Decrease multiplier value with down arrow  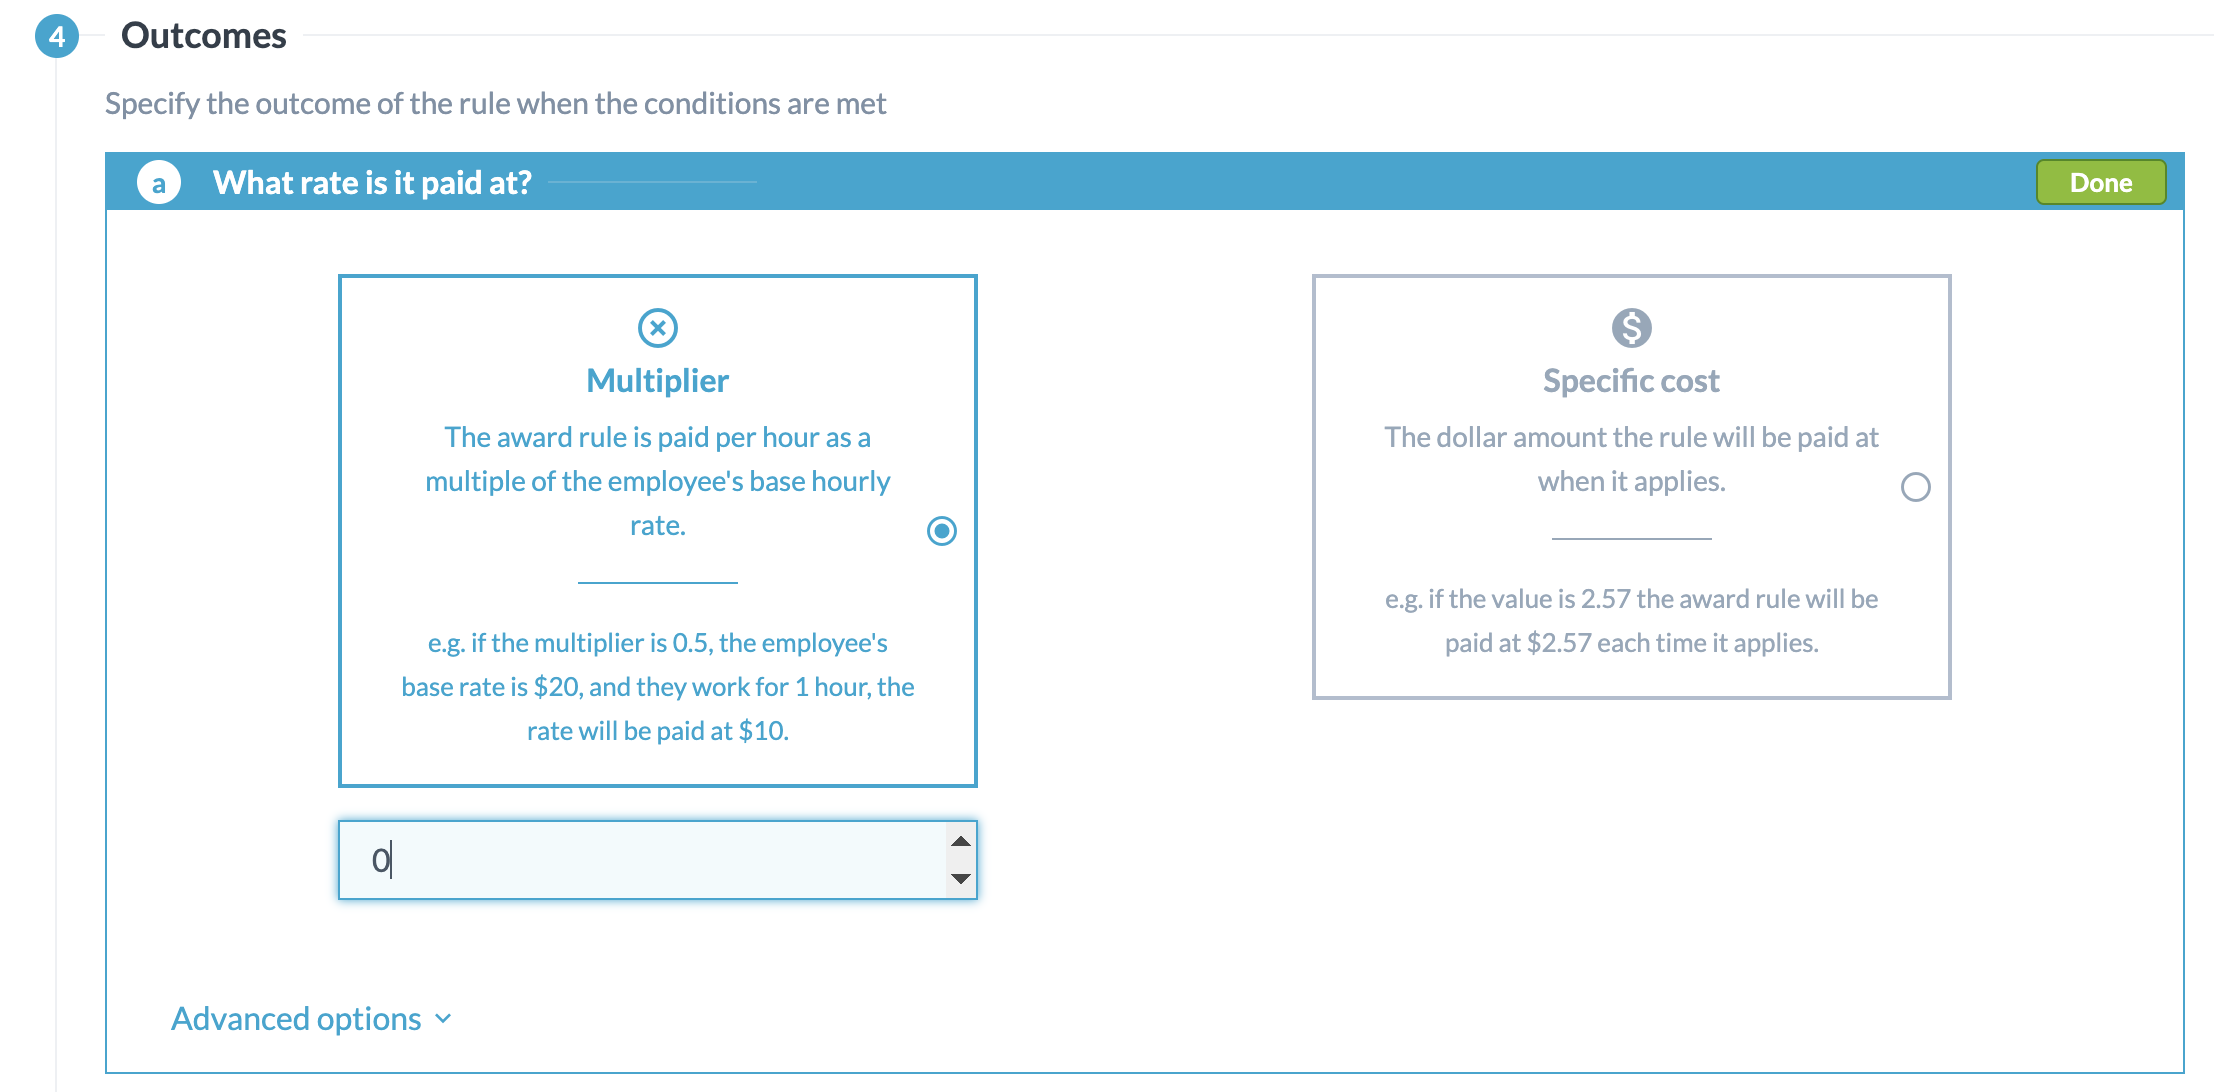pyautogui.click(x=961, y=878)
